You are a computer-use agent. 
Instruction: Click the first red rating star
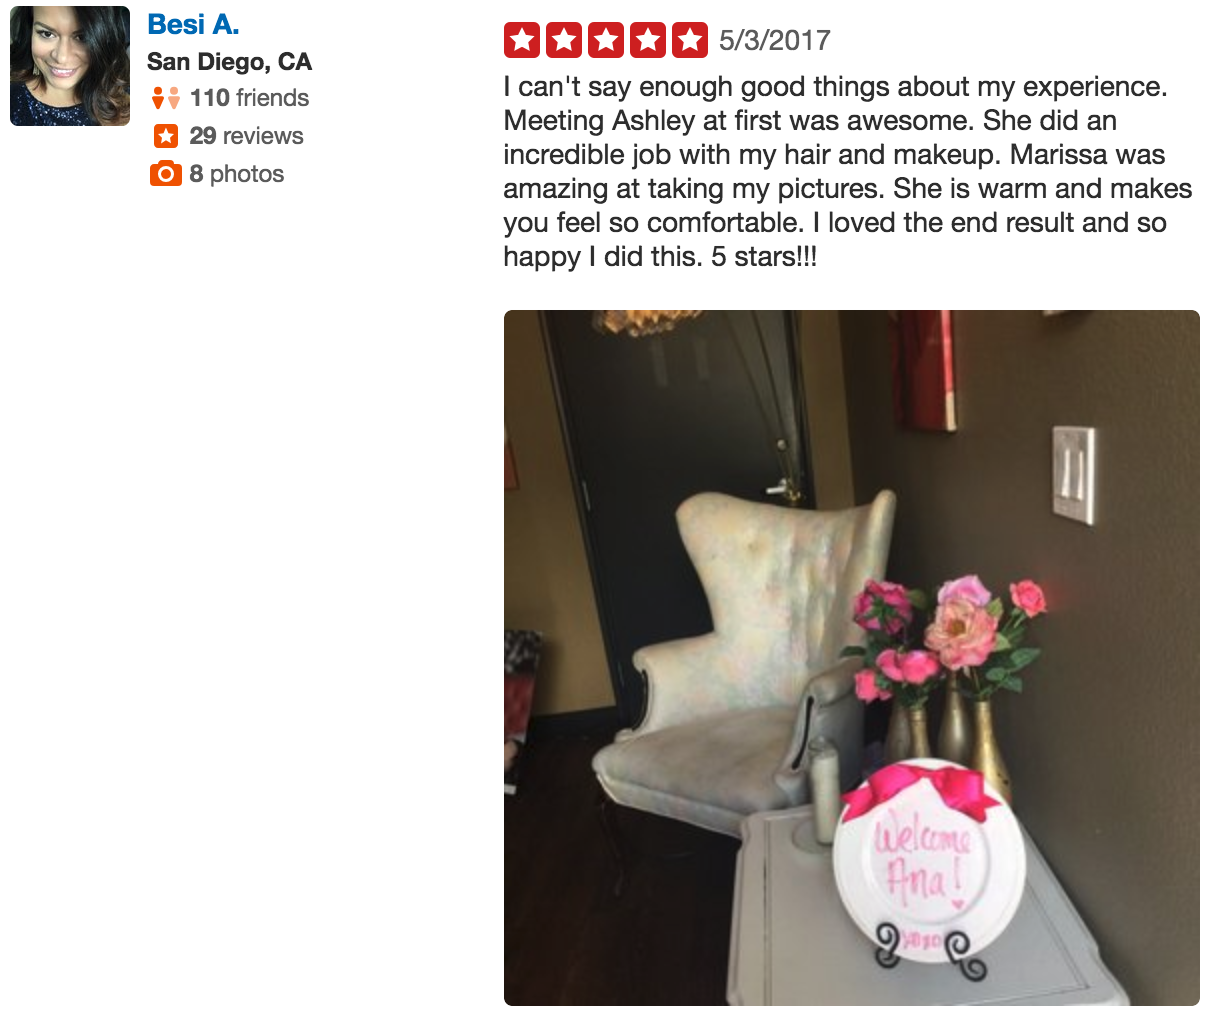(x=522, y=41)
